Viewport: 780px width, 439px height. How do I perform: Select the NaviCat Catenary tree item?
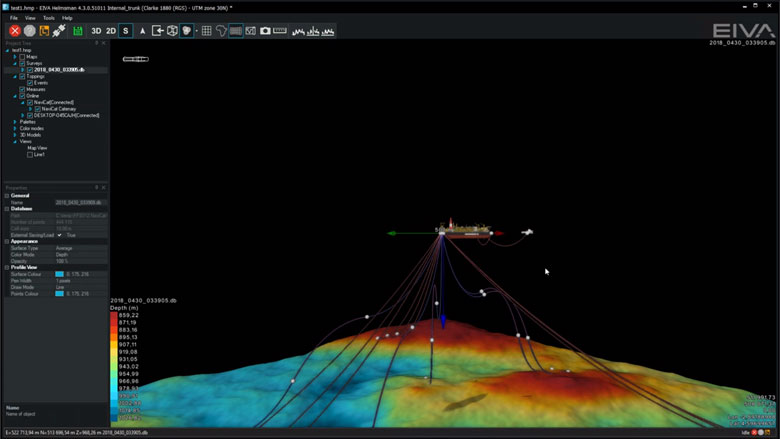pyautogui.click(x=60, y=109)
